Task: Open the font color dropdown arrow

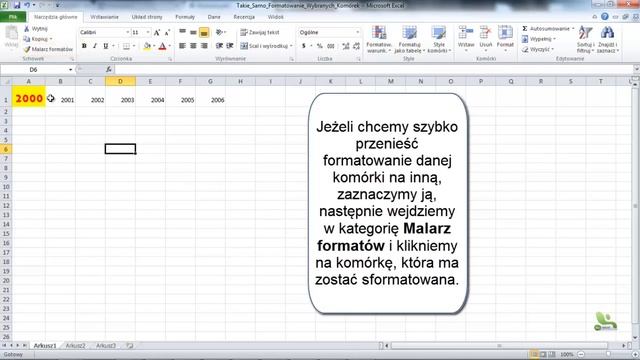Action: [169, 46]
